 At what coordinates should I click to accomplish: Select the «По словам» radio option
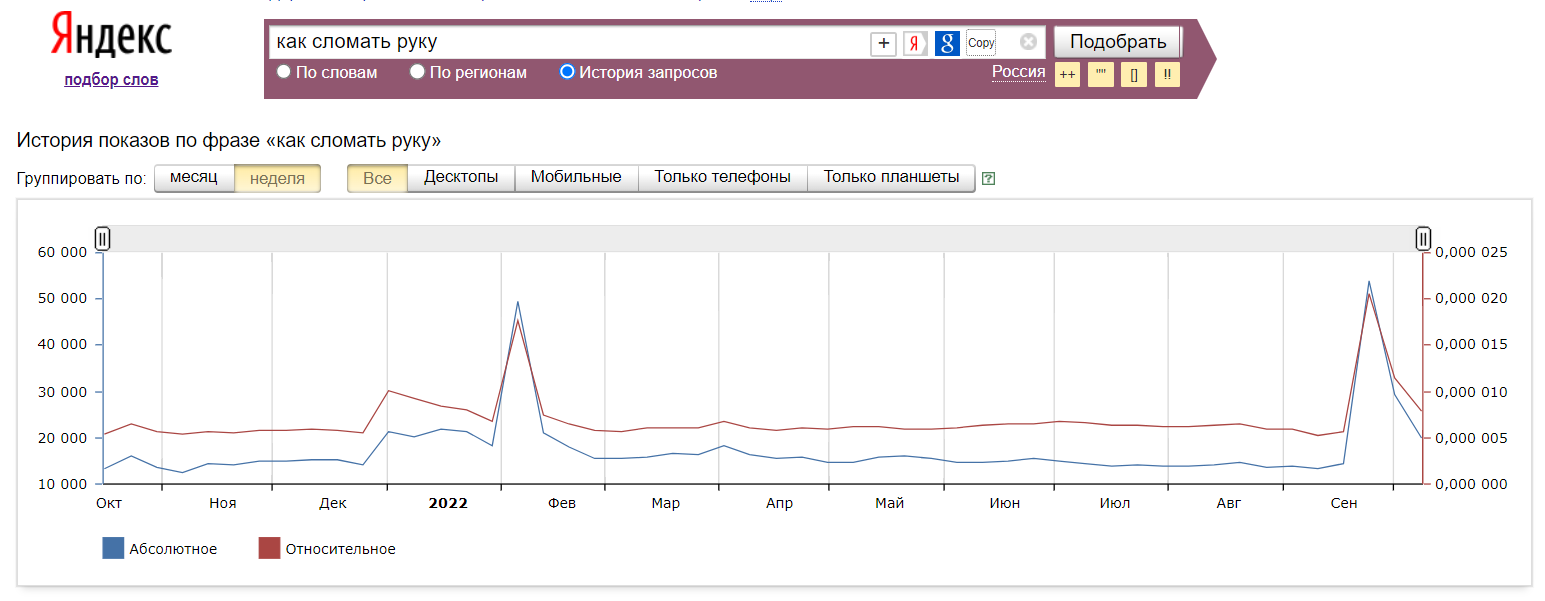click(x=284, y=72)
